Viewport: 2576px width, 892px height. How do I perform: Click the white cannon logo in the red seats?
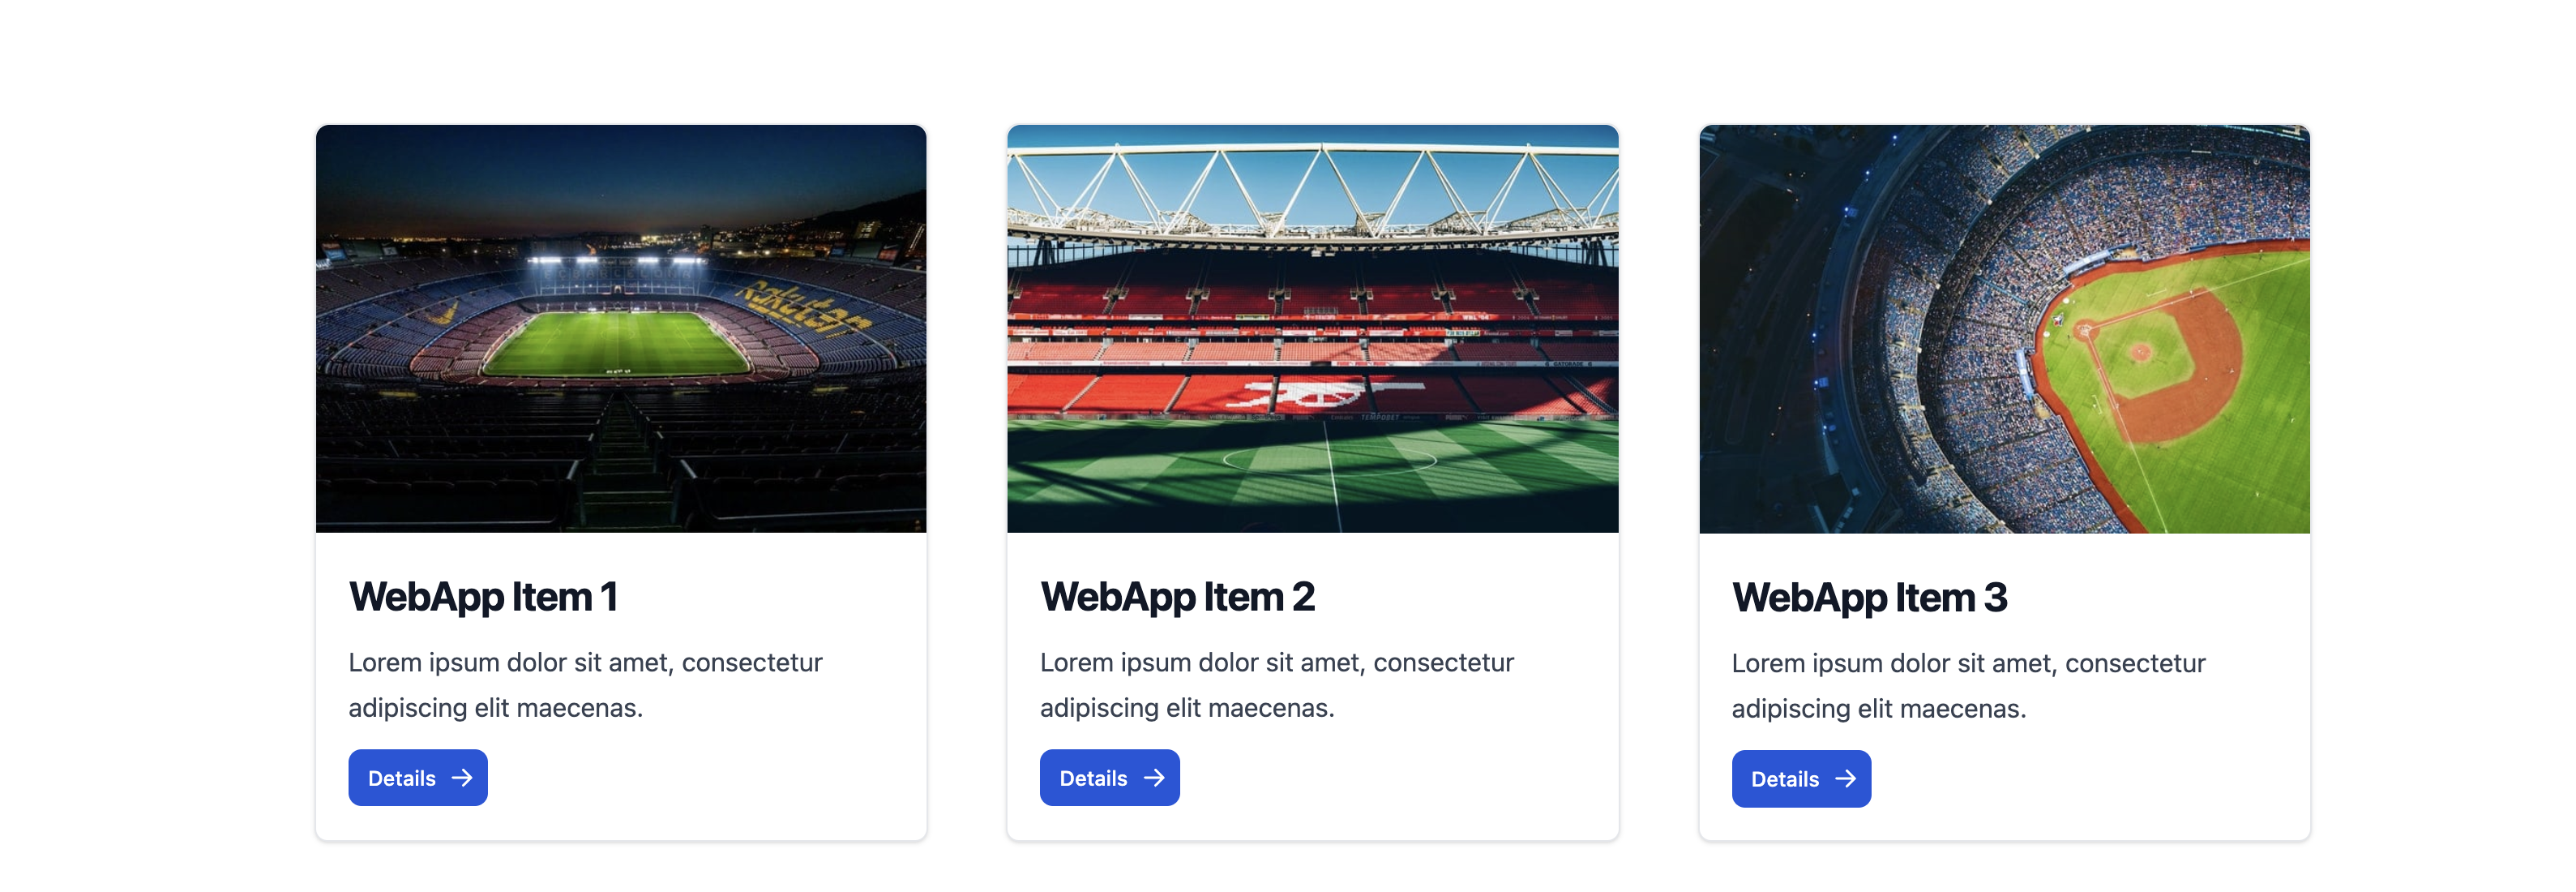coord(1318,394)
